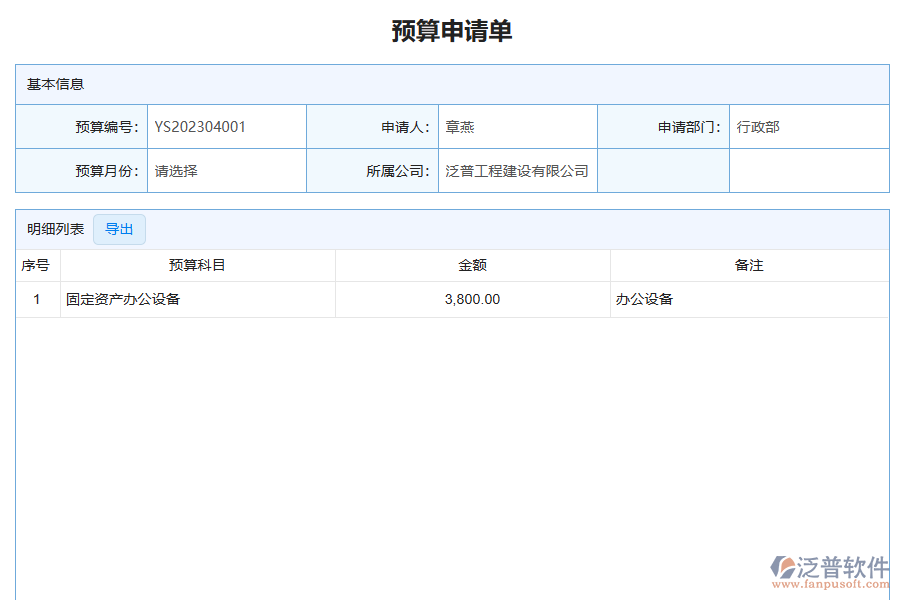The height and width of the screenshot is (600, 900).
Task: Switch to the 明细列表 section
Action: (x=54, y=229)
